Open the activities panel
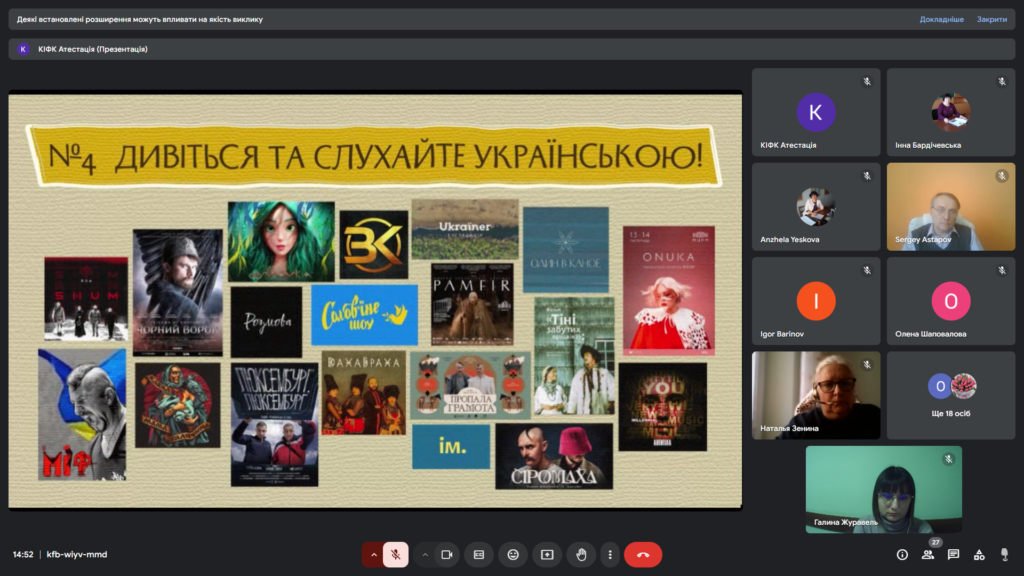This screenshot has width=1024, height=576. [x=979, y=554]
